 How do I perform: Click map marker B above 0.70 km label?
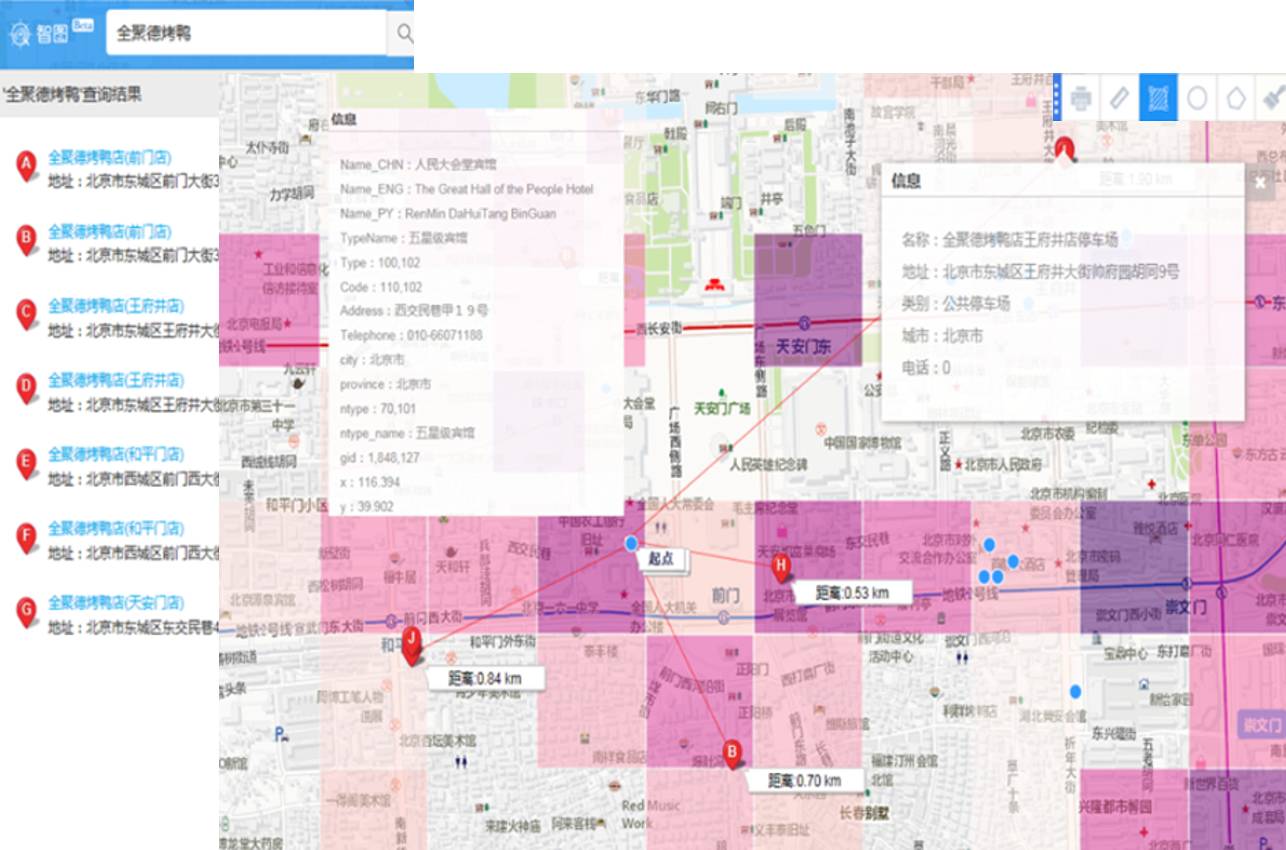(732, 753)
